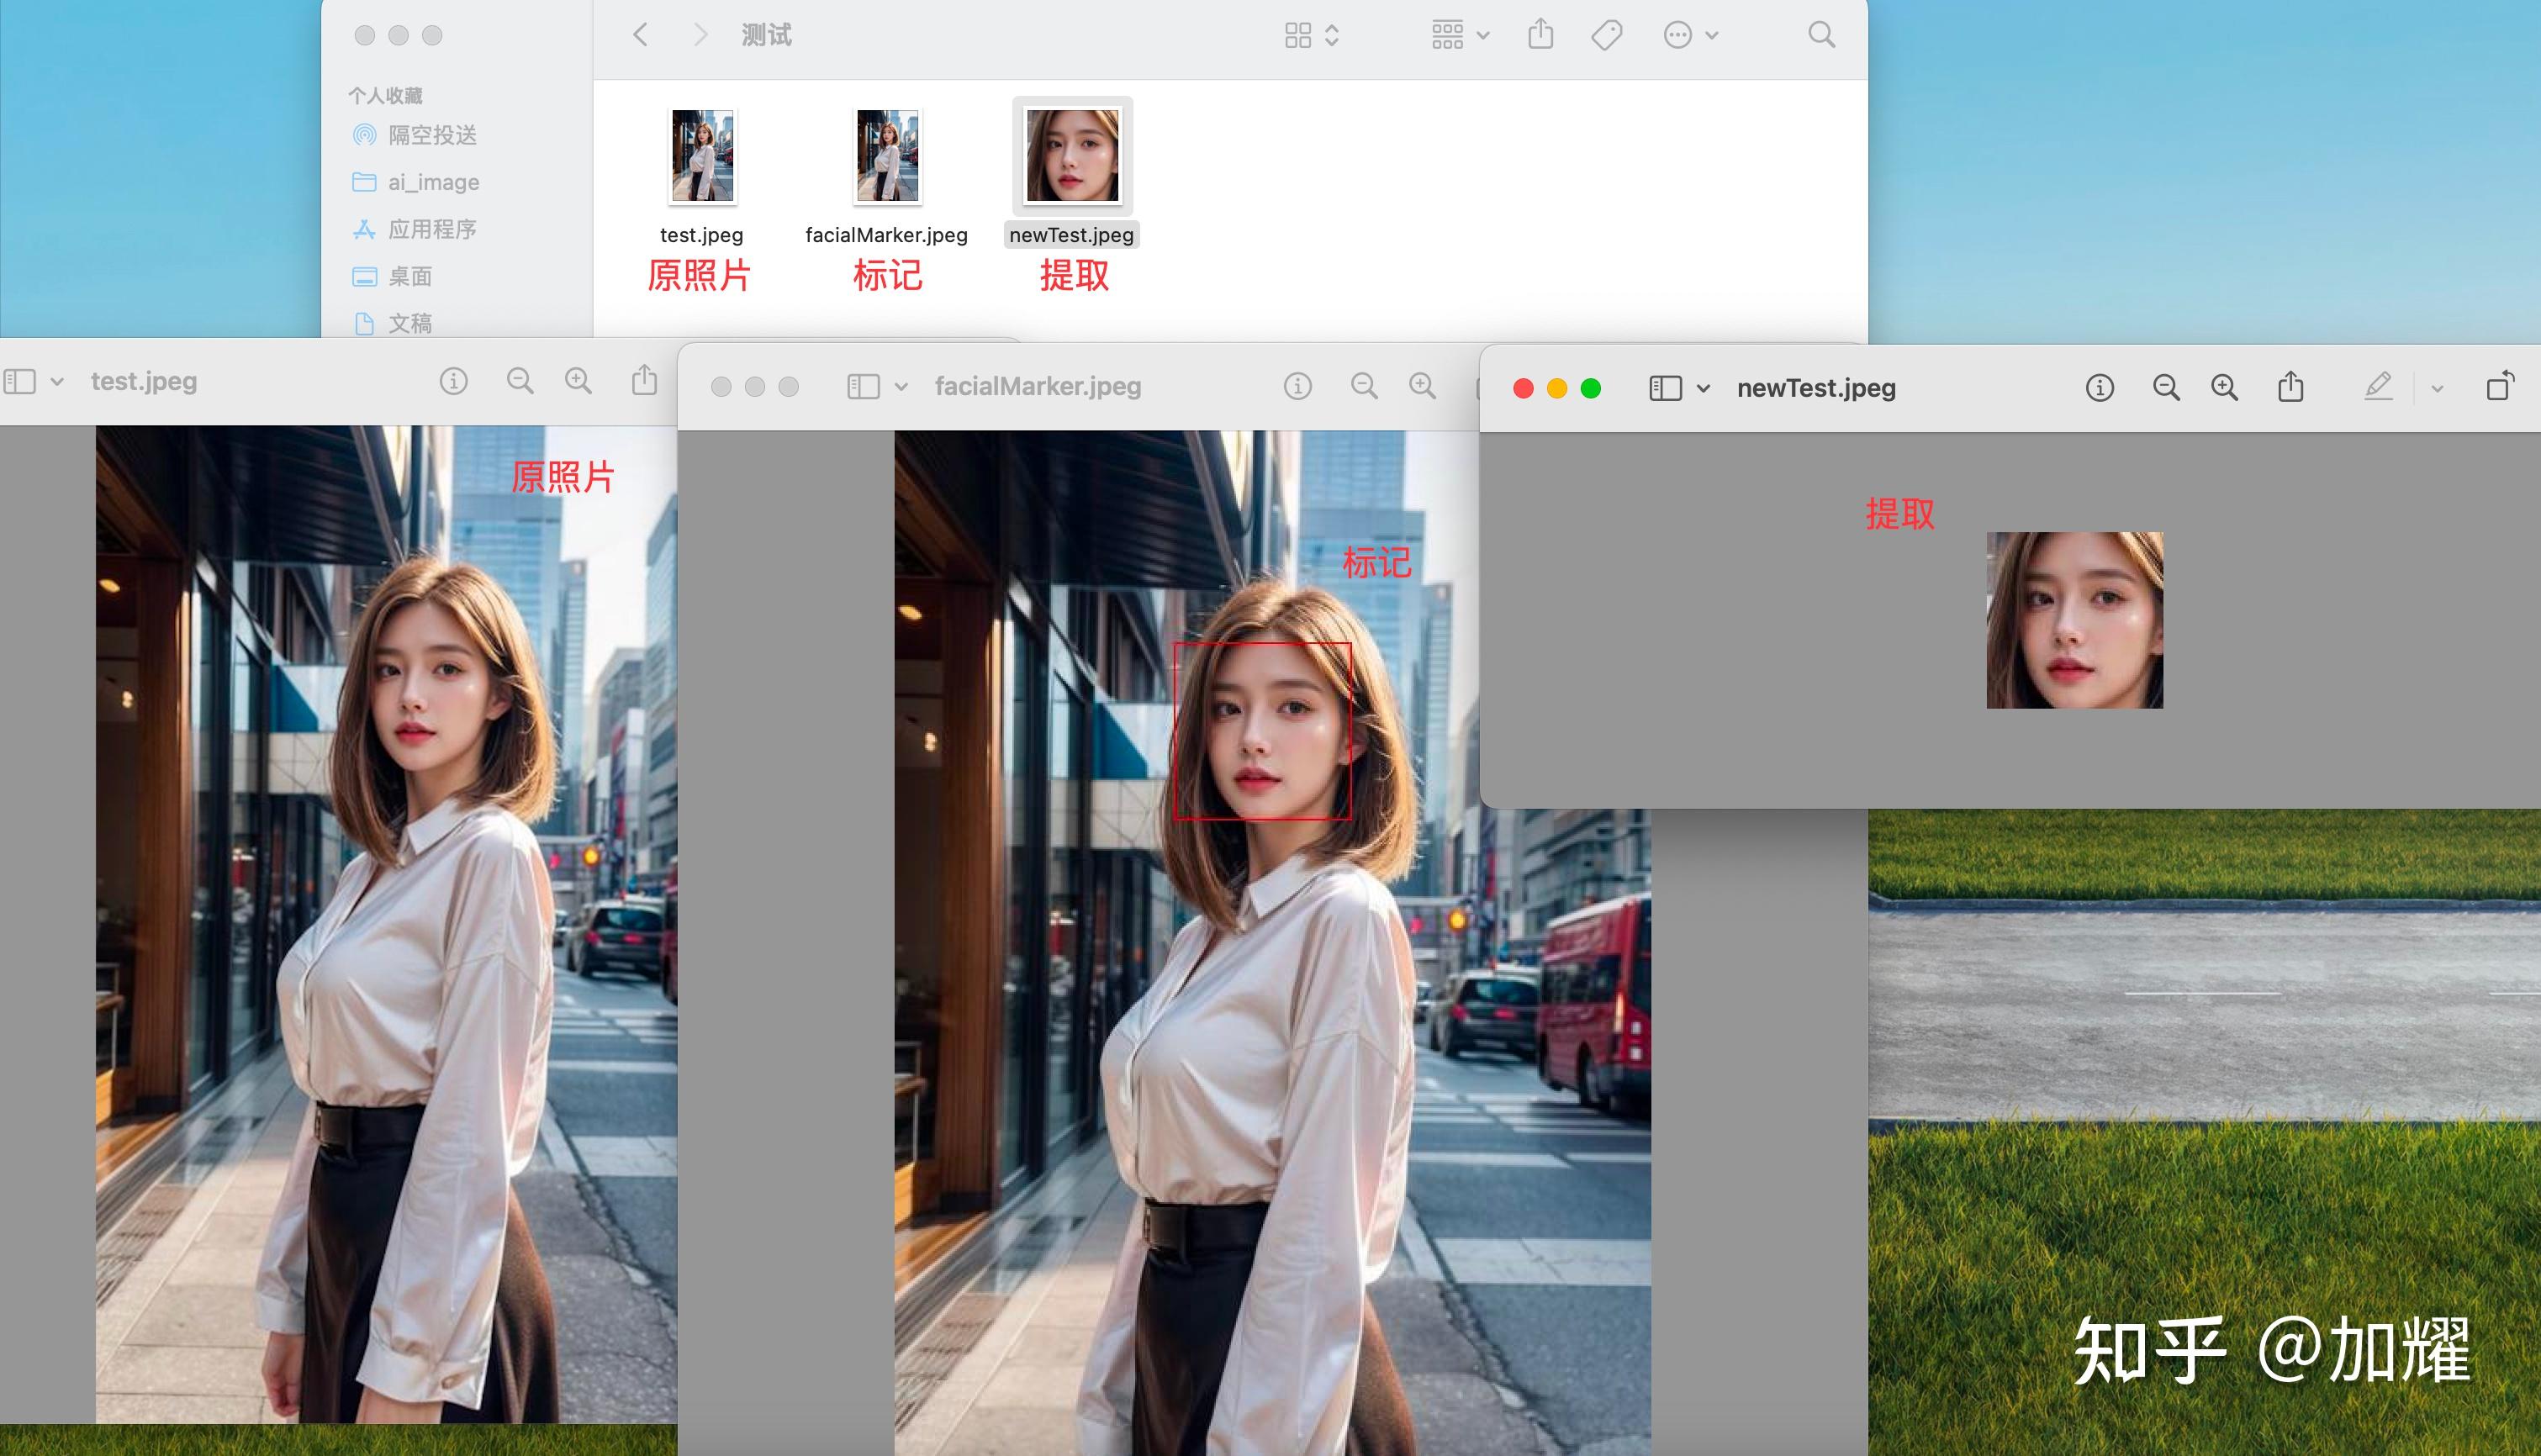Image resolution: width=2541 pixels, height=1456 pixels.
Task: Go back in Finder navigation
Action: pyautogui.click(x=641, y=35)
